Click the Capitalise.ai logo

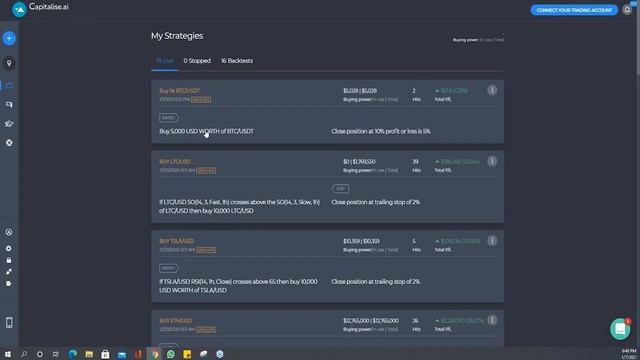(40, 9)
